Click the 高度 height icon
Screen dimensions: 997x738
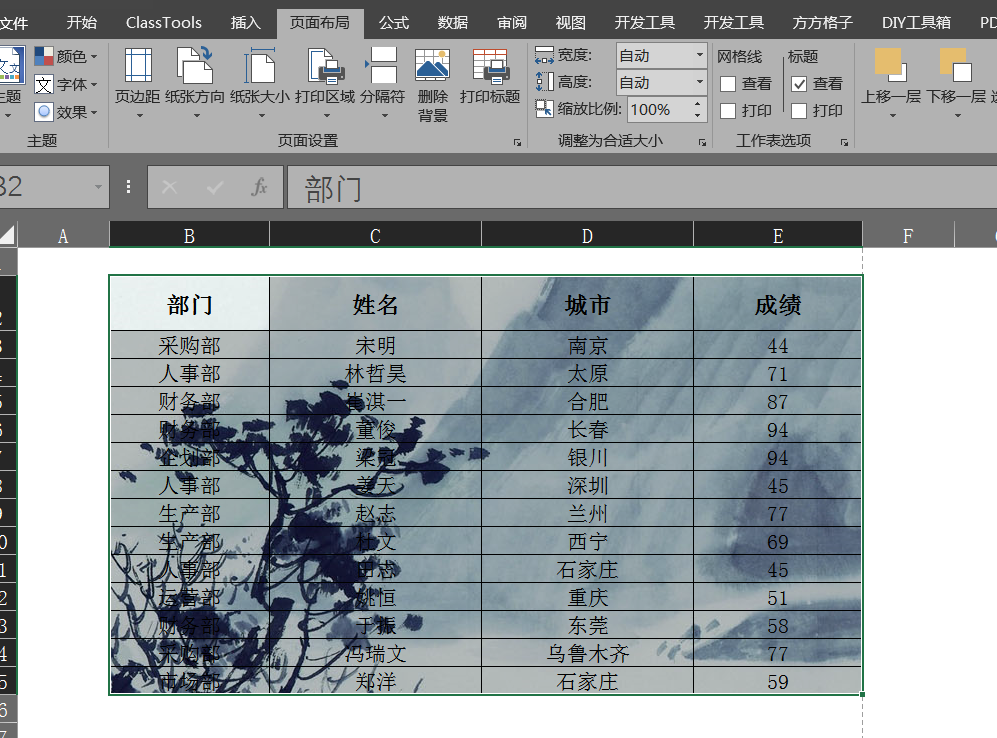pyautogui.click(x=544, y=82)
